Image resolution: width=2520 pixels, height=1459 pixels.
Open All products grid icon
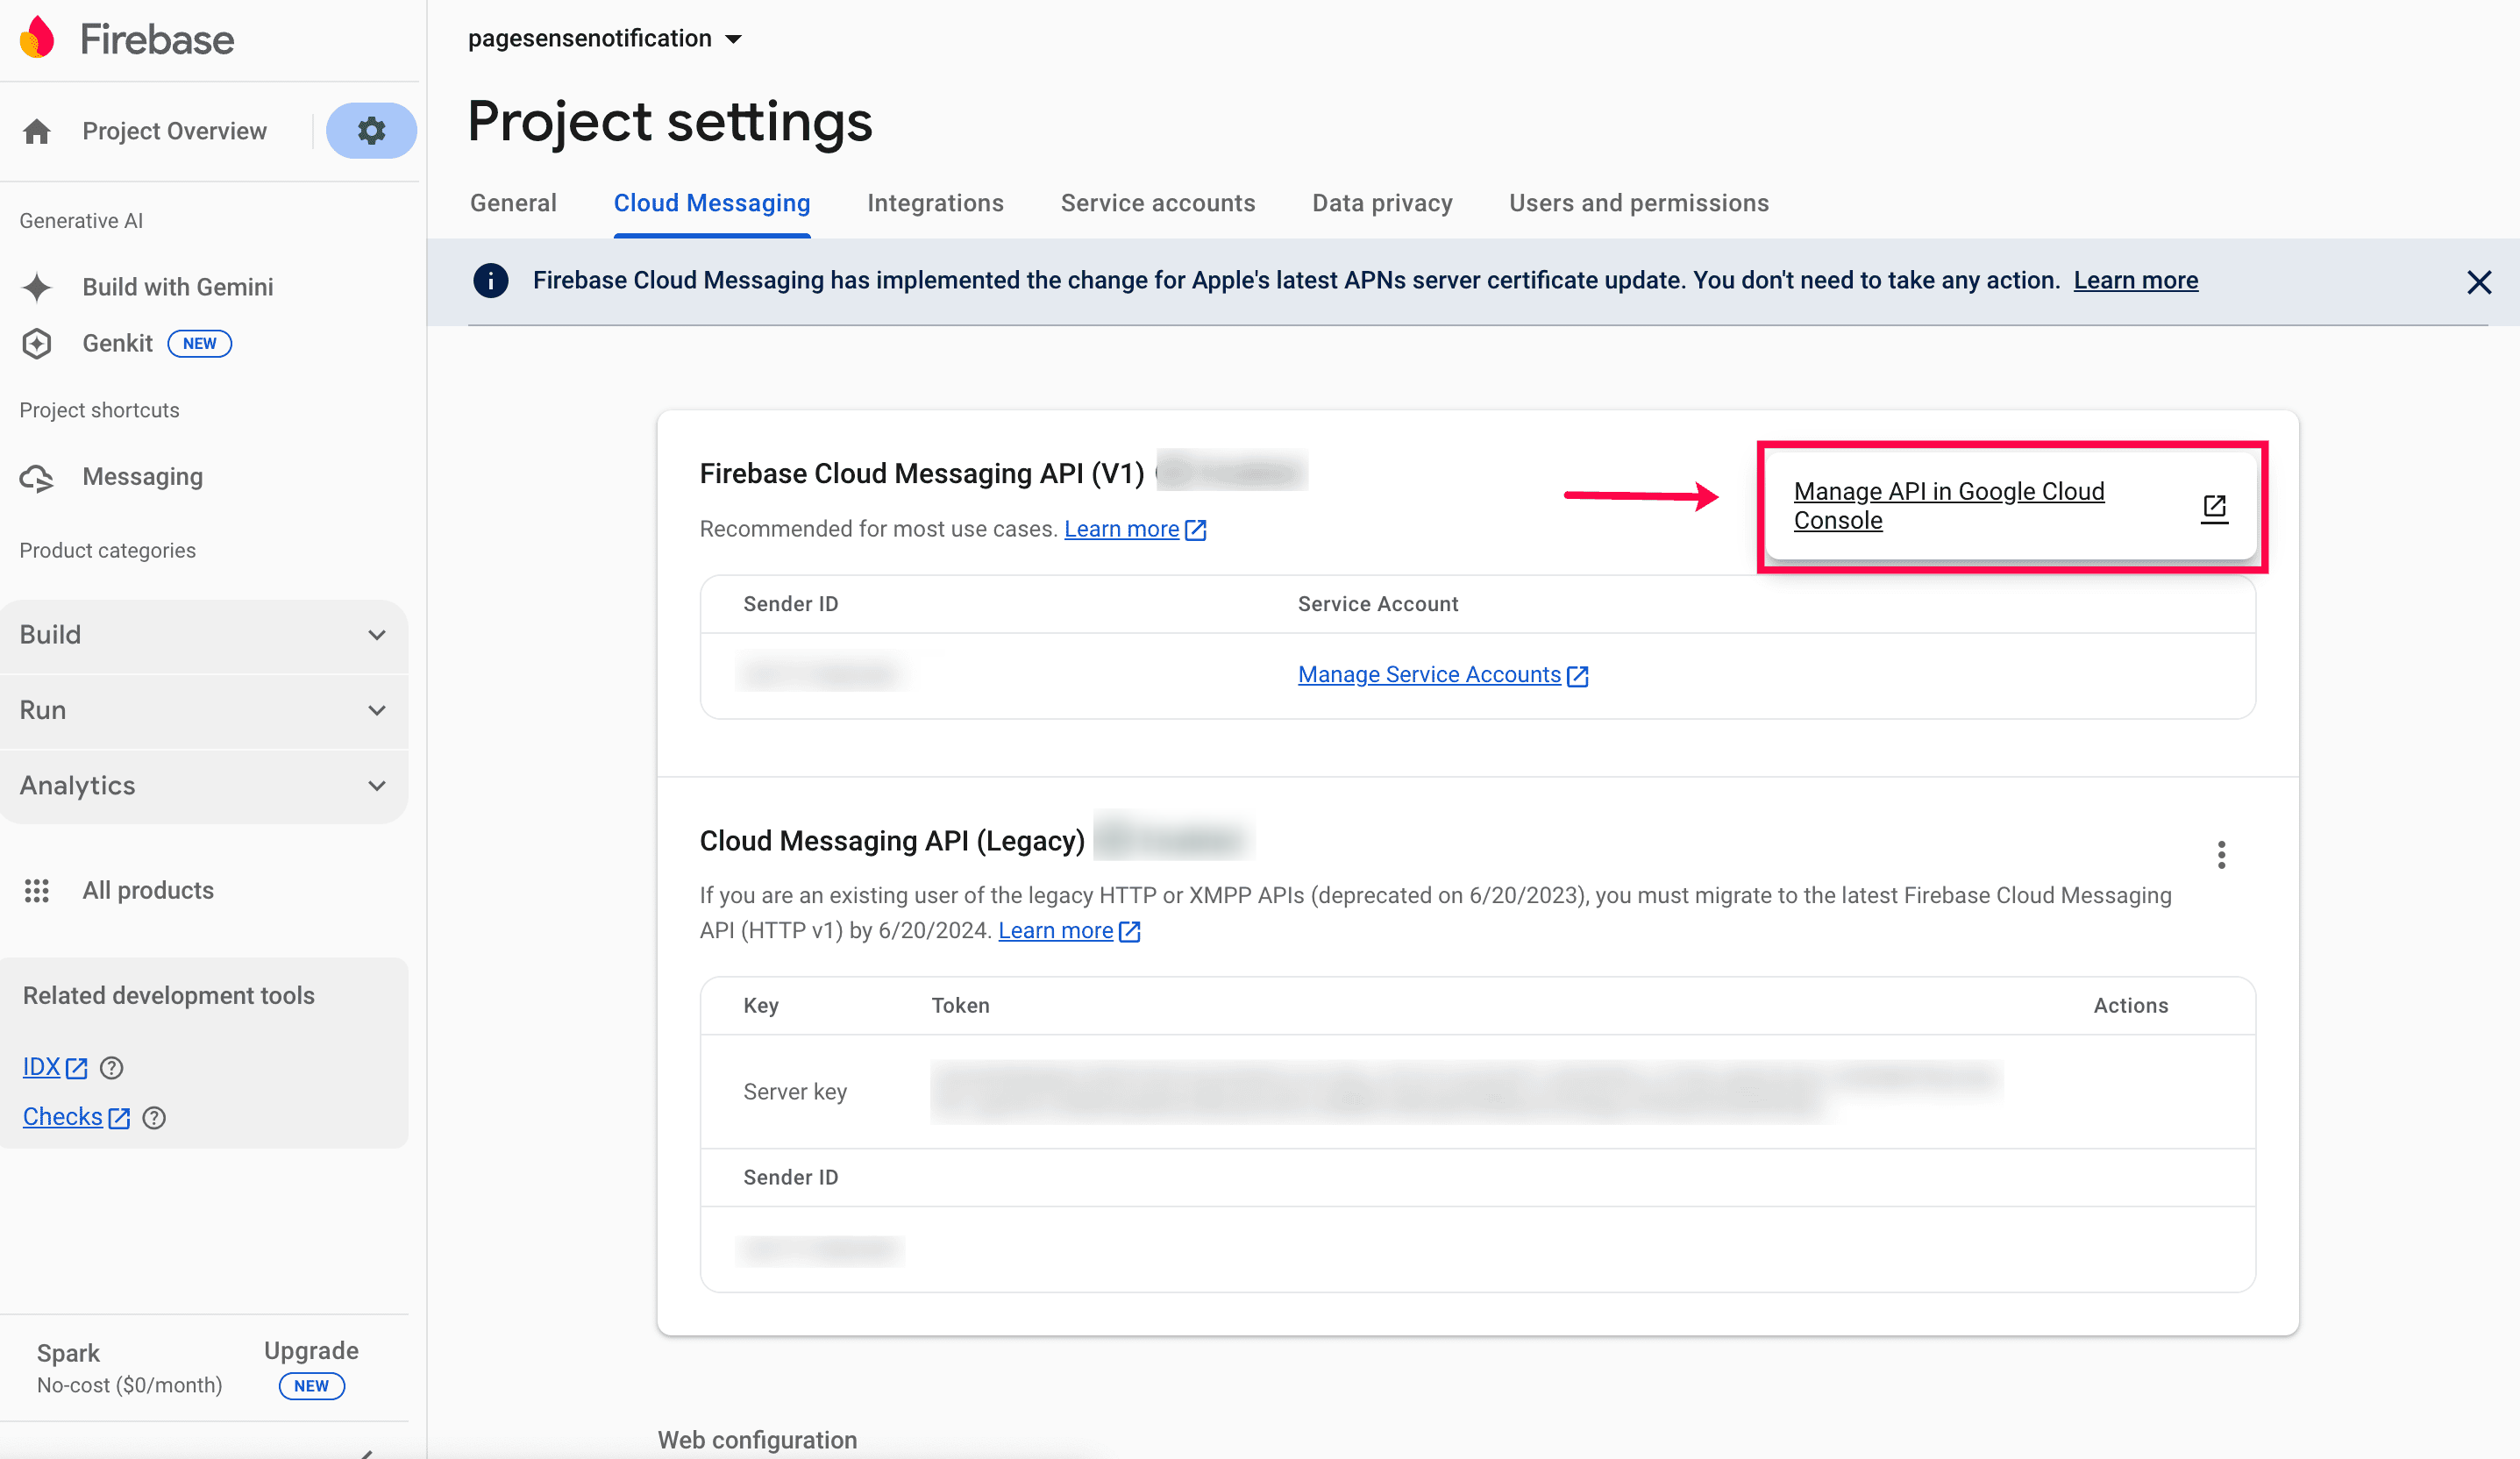(x=37, y=890)
